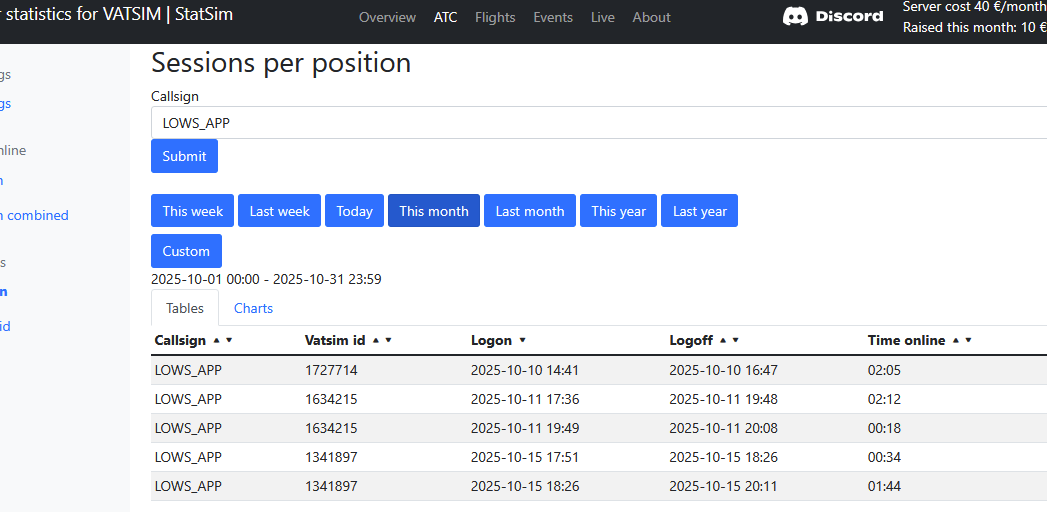Image resolution: width=1047 pixels, height=512 pixels.
Task: Choose the This year range button
Action: [618, 211]
